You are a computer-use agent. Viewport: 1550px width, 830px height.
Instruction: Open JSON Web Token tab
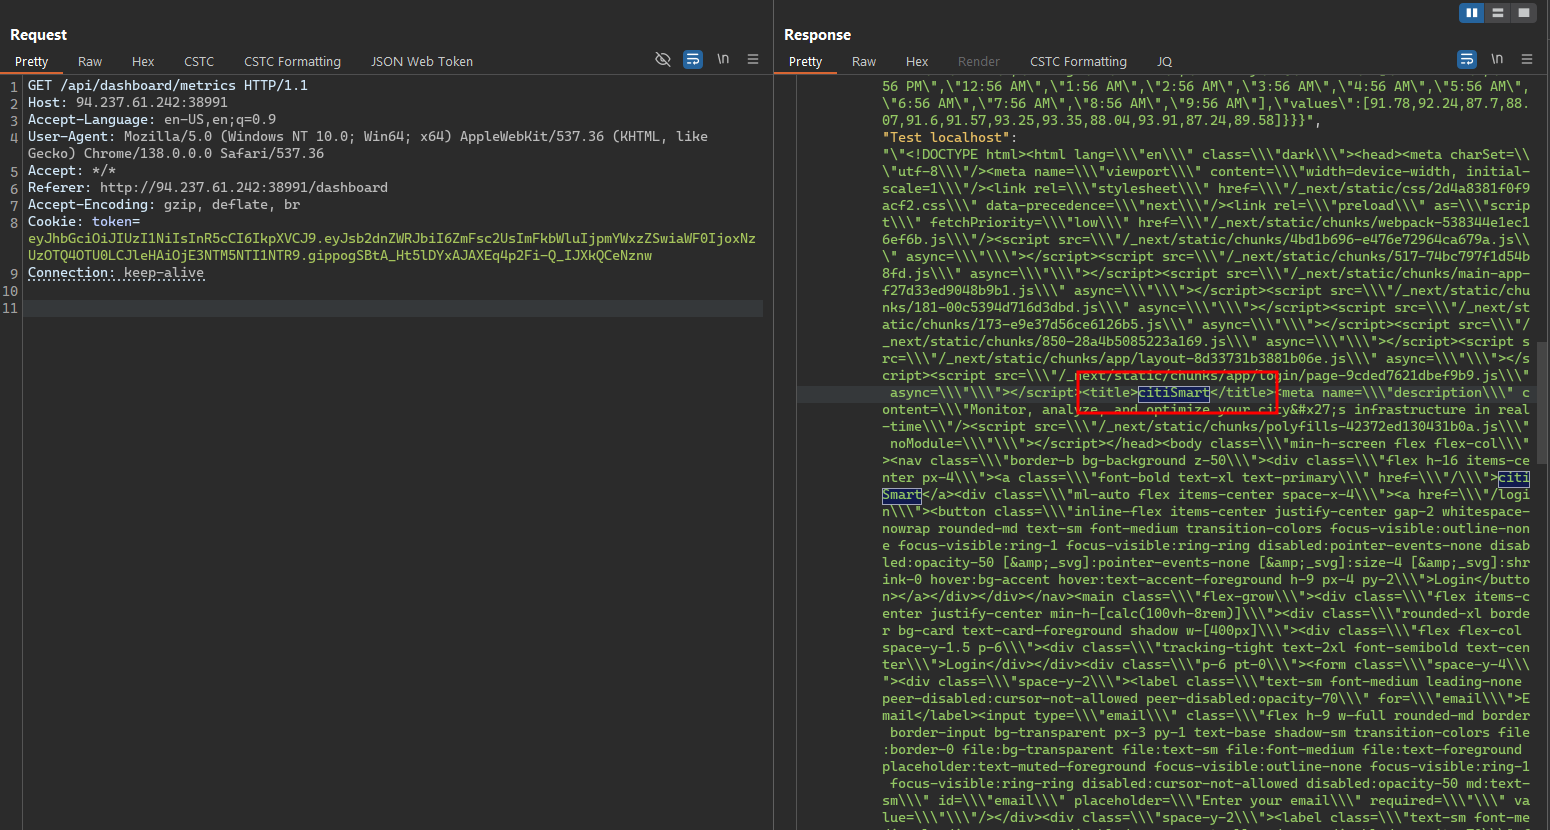point(422,62)
